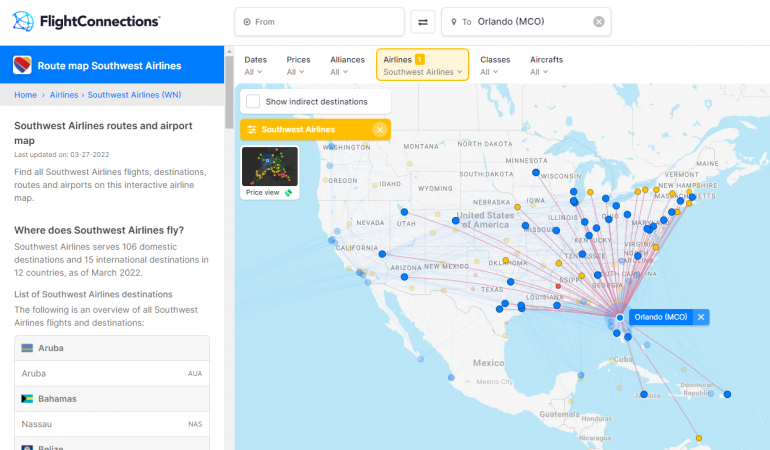The height and width of the screenshot is (450, 770).
Task: Go to Home breadcrumb link
Action: (25, 95)
